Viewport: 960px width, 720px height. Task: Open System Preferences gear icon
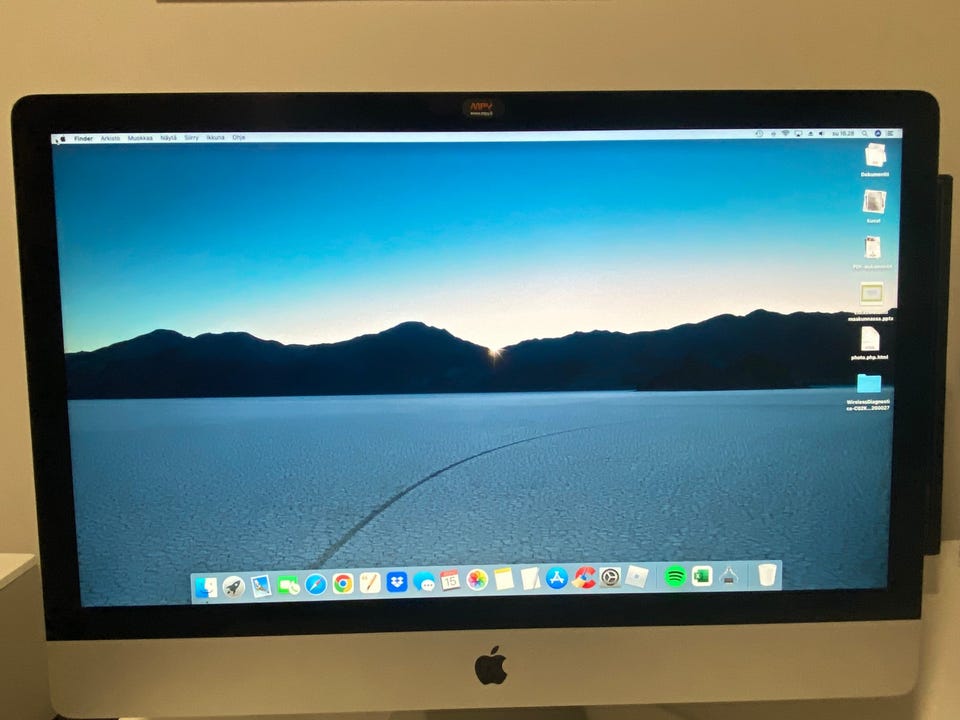610,577
